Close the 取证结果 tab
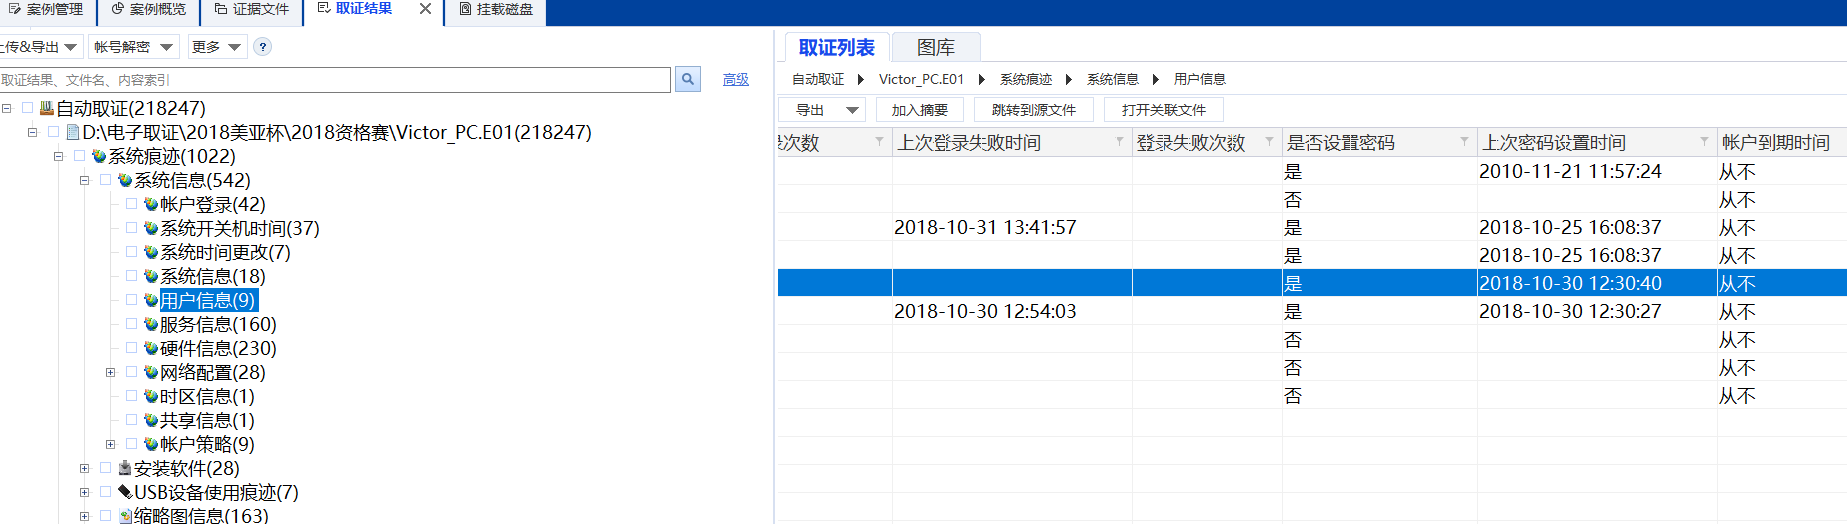This screenshot has width=1847, height=524. [425, 9]
